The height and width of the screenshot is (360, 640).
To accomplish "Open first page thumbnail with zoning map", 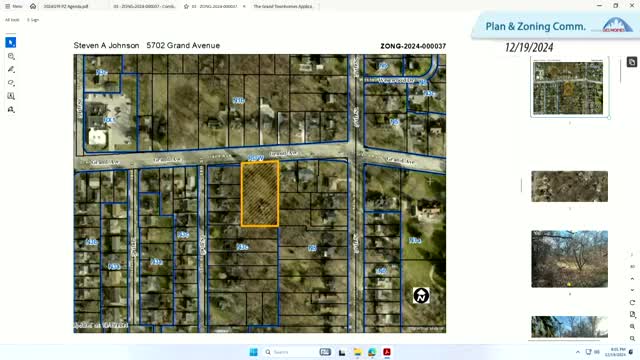I will click(x=569, y=87).
